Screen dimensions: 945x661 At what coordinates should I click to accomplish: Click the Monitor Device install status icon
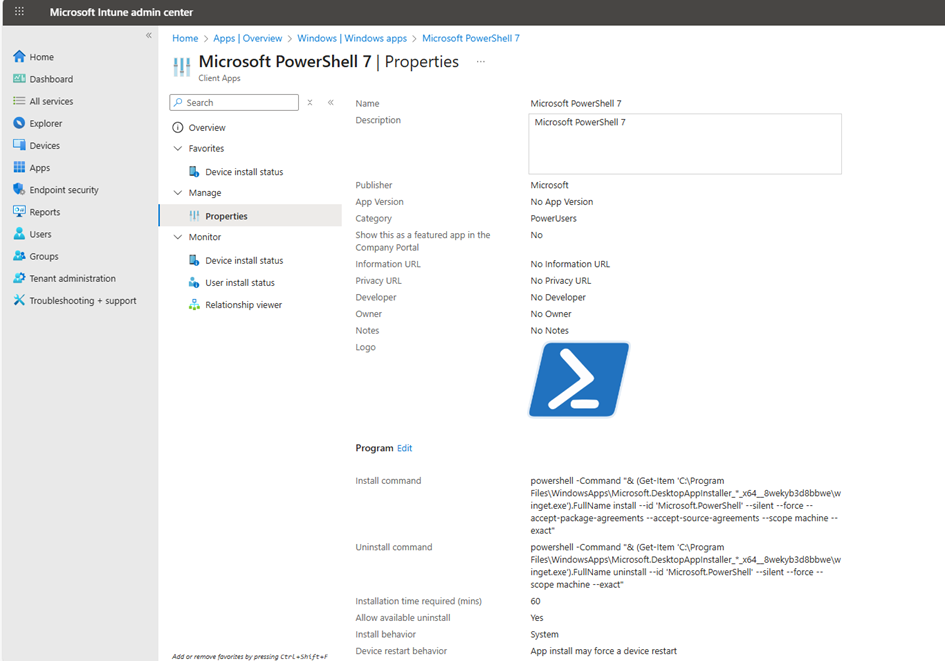(x=194, y=260)
